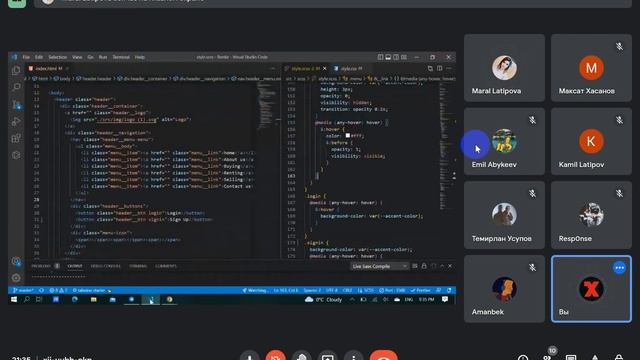640x360 pixels.
Task: Open Extensions view in VS Code
Action: pyautogui.click(x=16, y=138)
